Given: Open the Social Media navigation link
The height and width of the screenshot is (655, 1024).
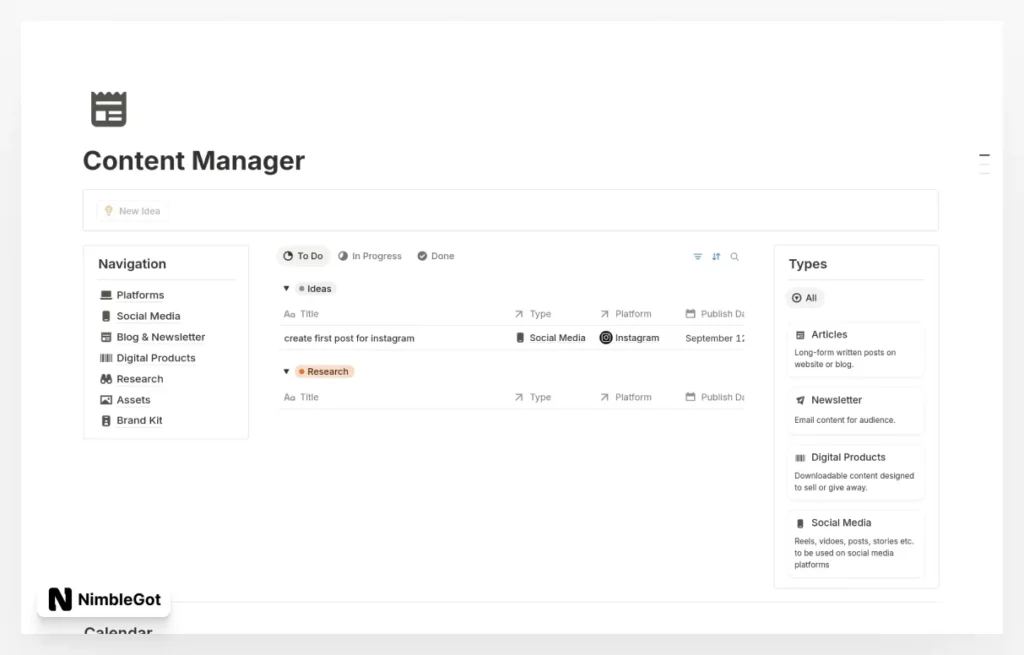Looking at the screenshot, I should [148, 316].
